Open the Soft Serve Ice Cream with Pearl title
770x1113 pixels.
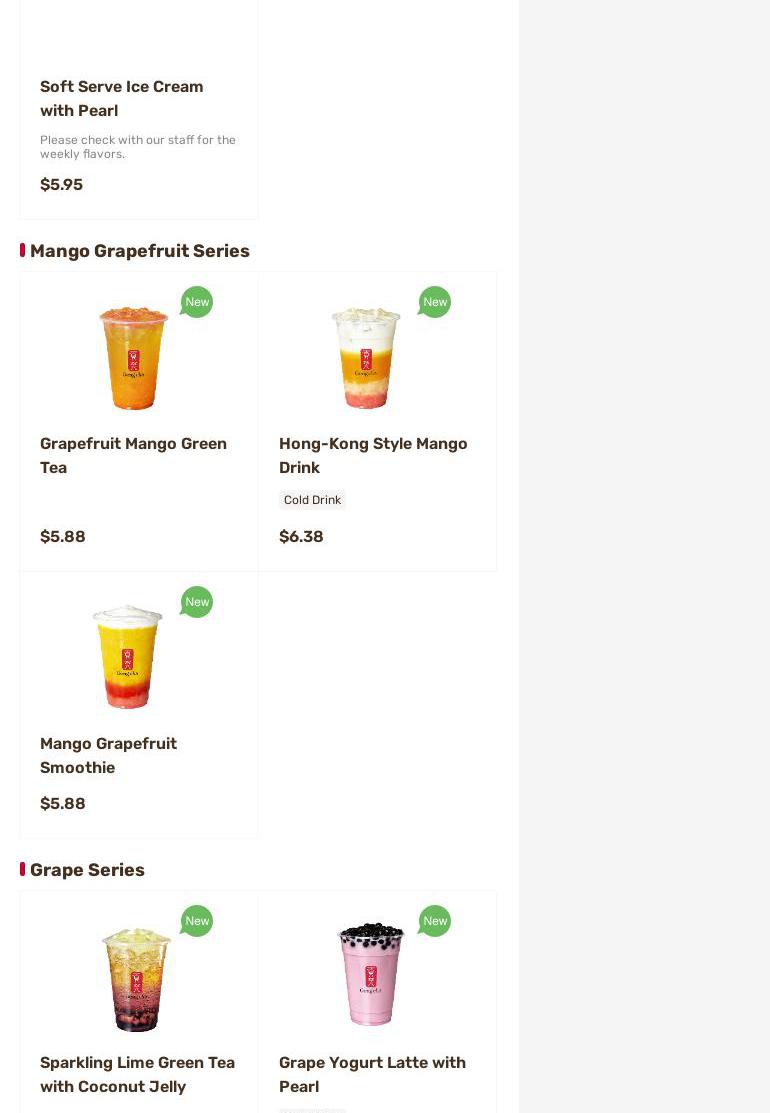[x=121, y=98]
